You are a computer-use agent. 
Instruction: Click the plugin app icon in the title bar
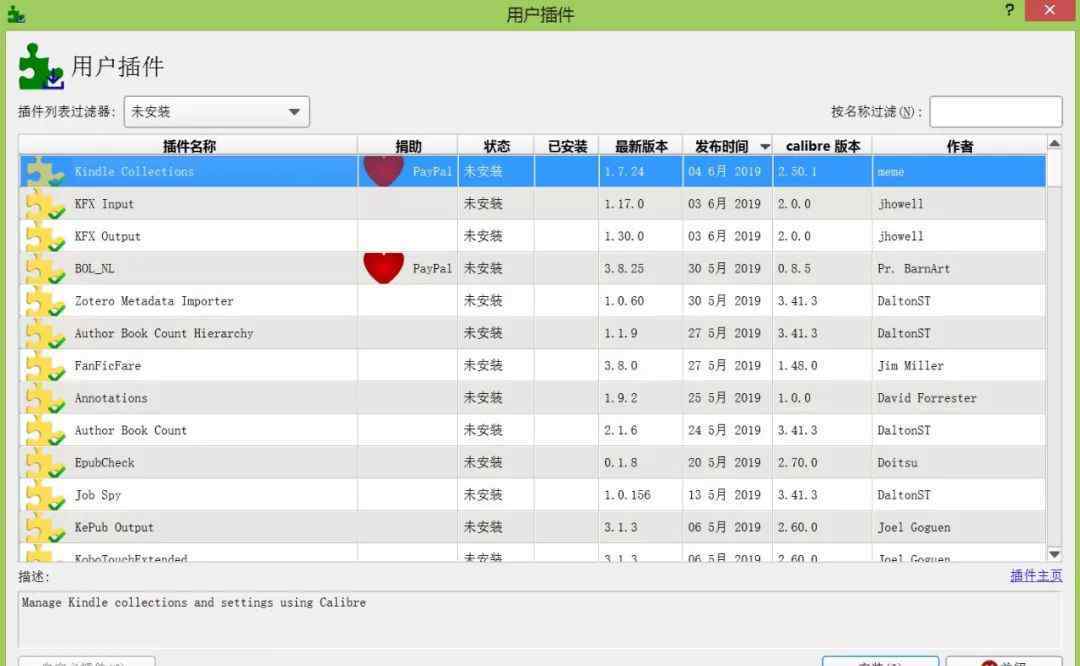coord(16,14)
